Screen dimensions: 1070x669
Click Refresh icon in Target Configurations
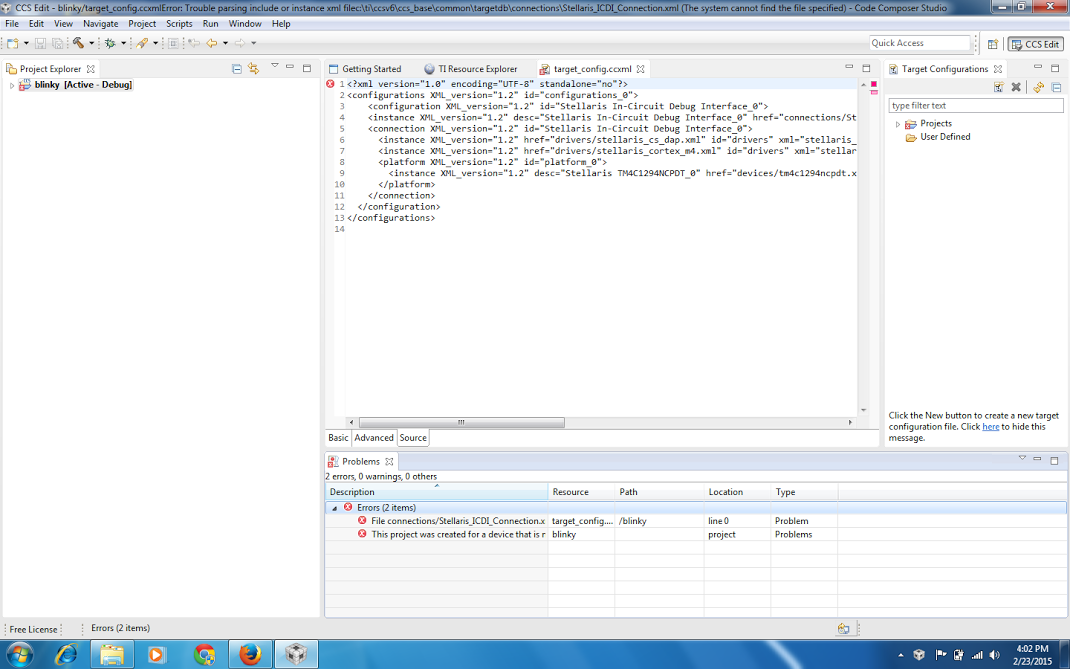click(x=1038, y=87)
